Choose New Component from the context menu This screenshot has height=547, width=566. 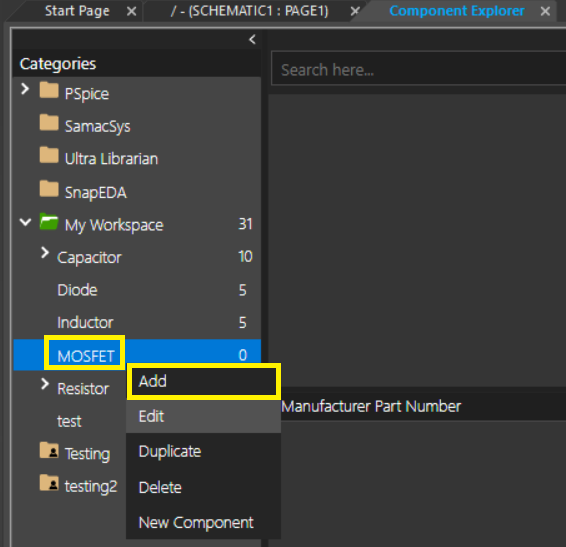(204, 522)
